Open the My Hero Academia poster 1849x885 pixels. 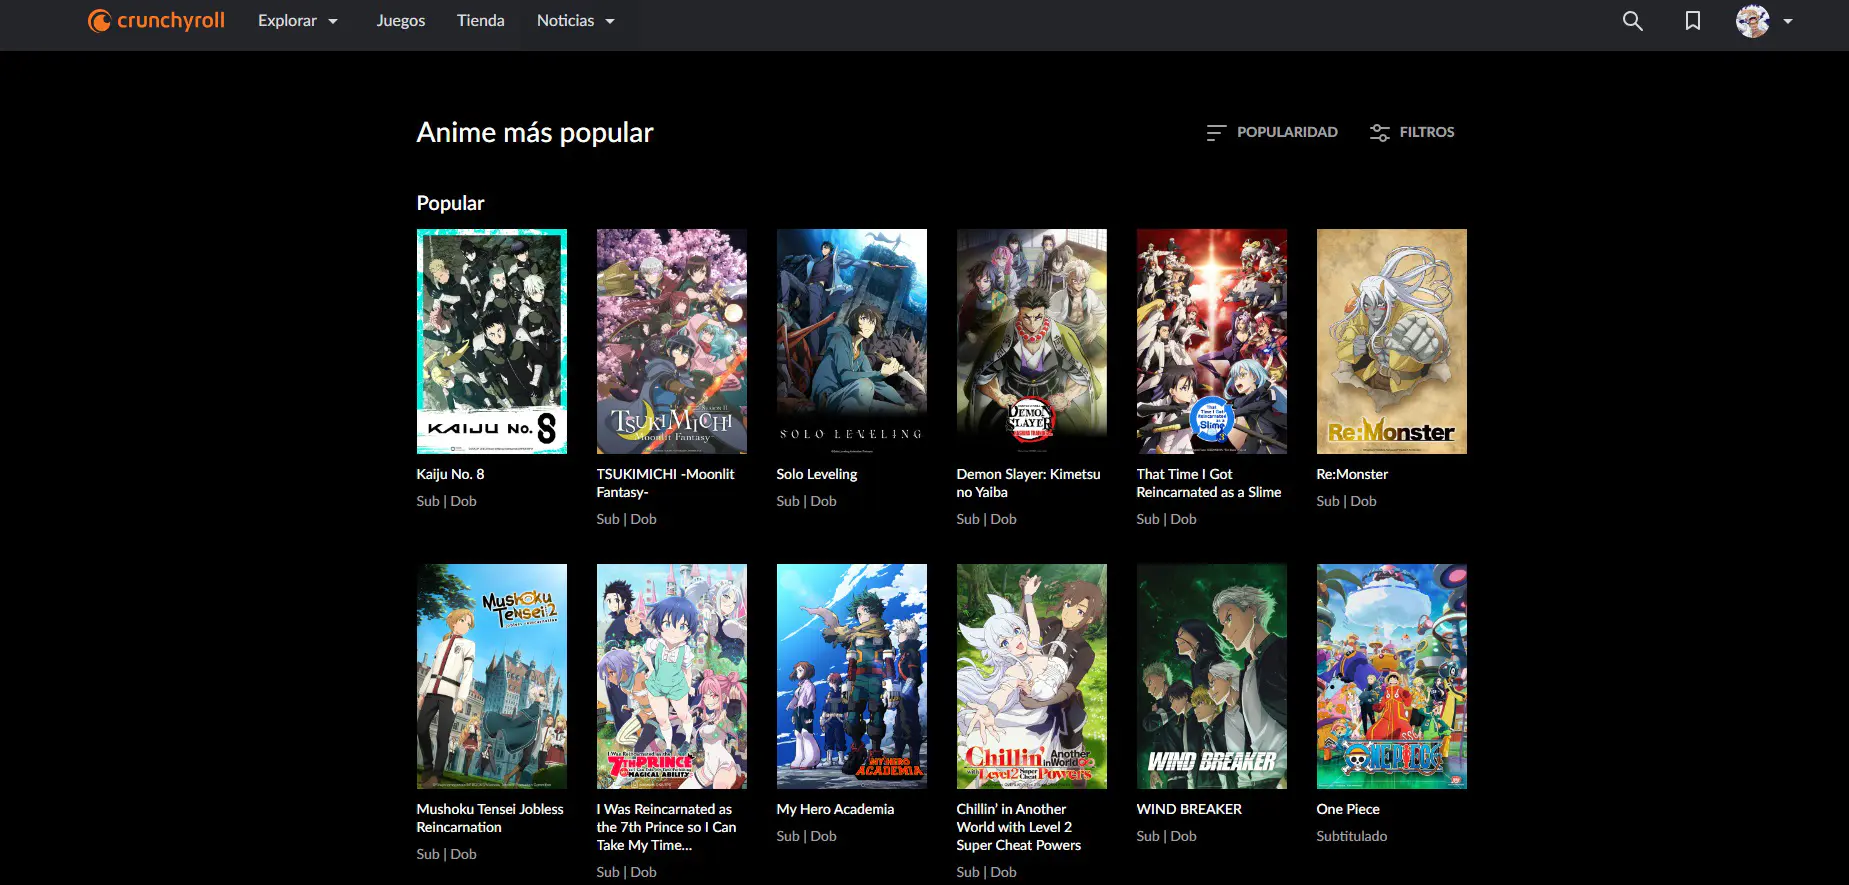(852, 676)
